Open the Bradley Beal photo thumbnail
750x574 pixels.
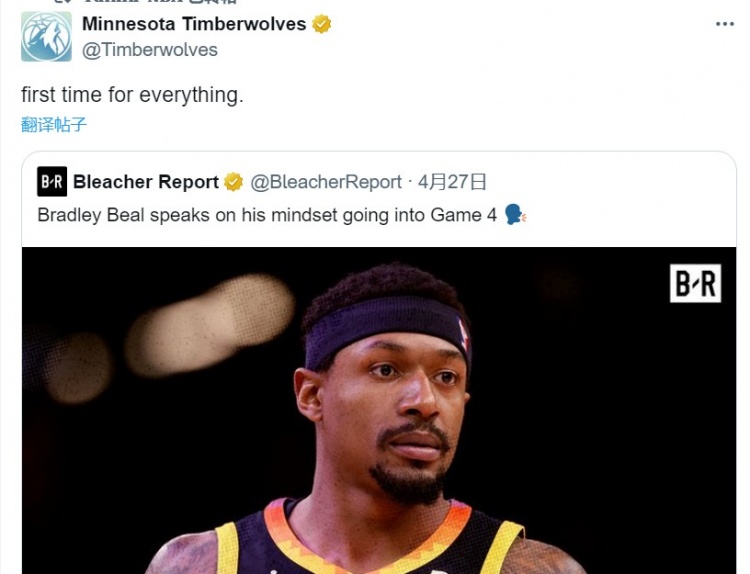(x=379, y=410)
